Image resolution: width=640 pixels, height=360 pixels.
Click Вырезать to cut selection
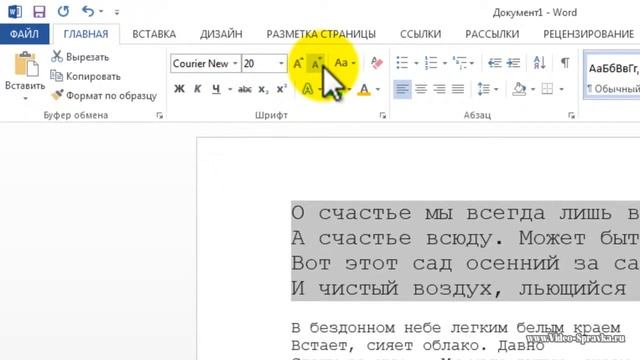click(80, 57)
